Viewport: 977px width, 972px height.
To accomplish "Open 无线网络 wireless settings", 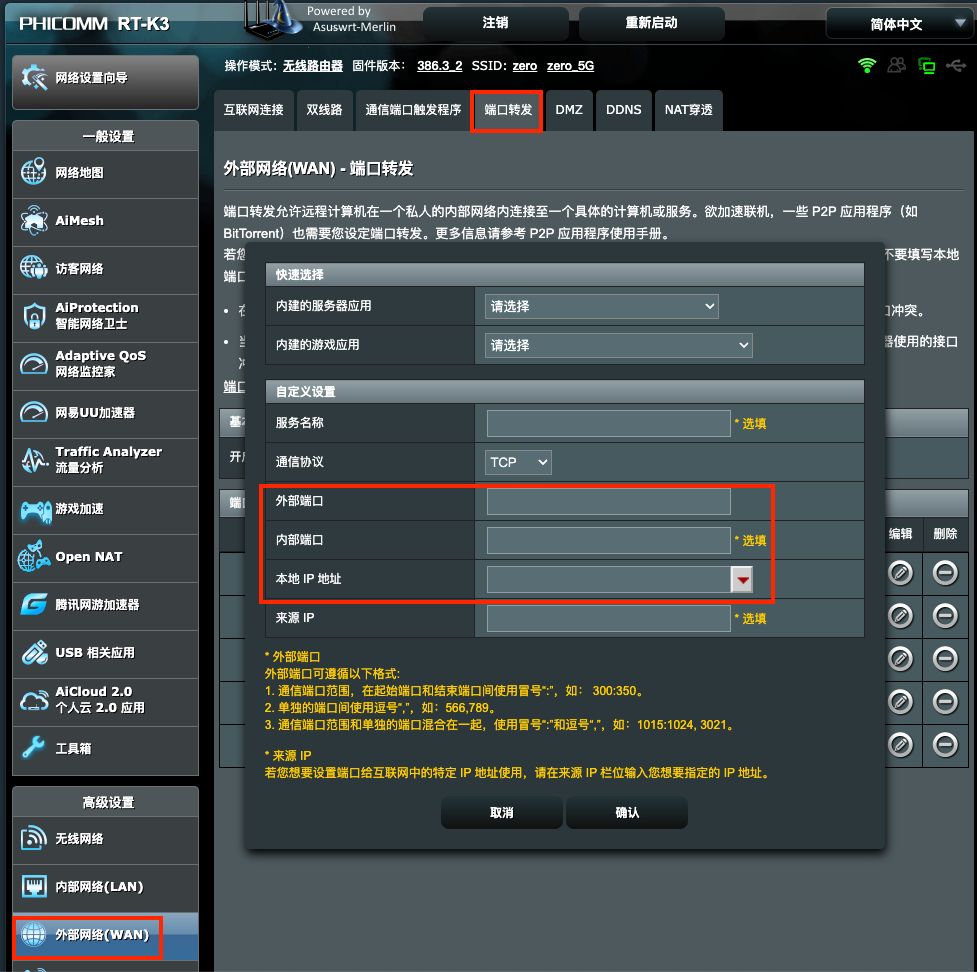I will 105,839.
